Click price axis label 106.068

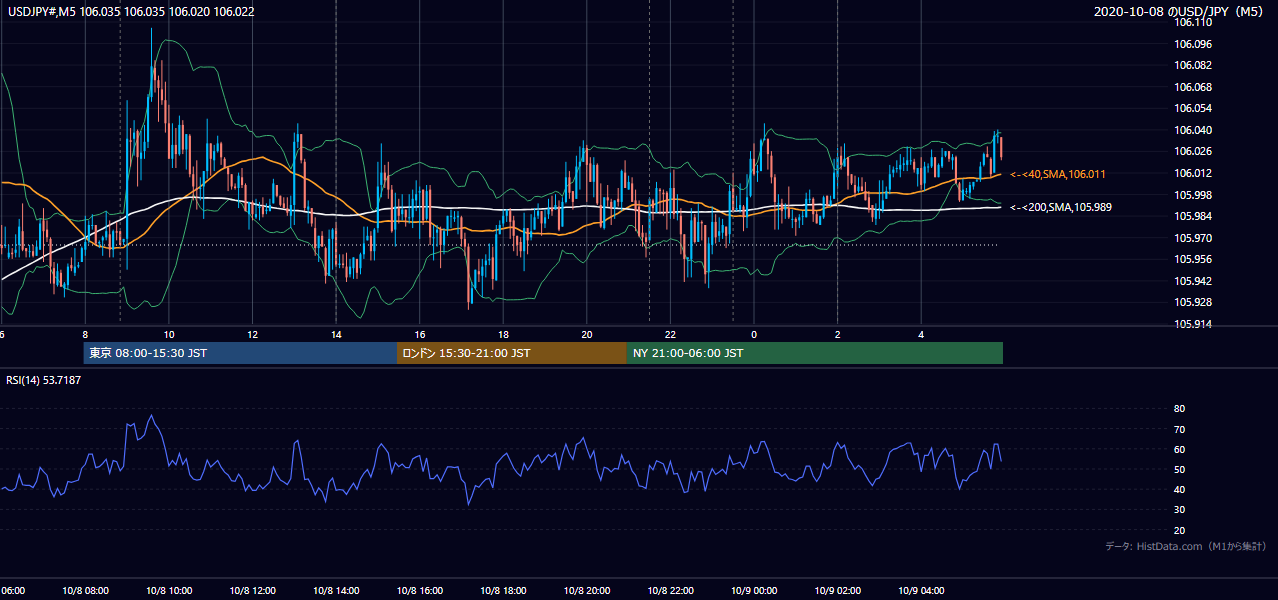pyautogui.click(x=1194, y=87)
